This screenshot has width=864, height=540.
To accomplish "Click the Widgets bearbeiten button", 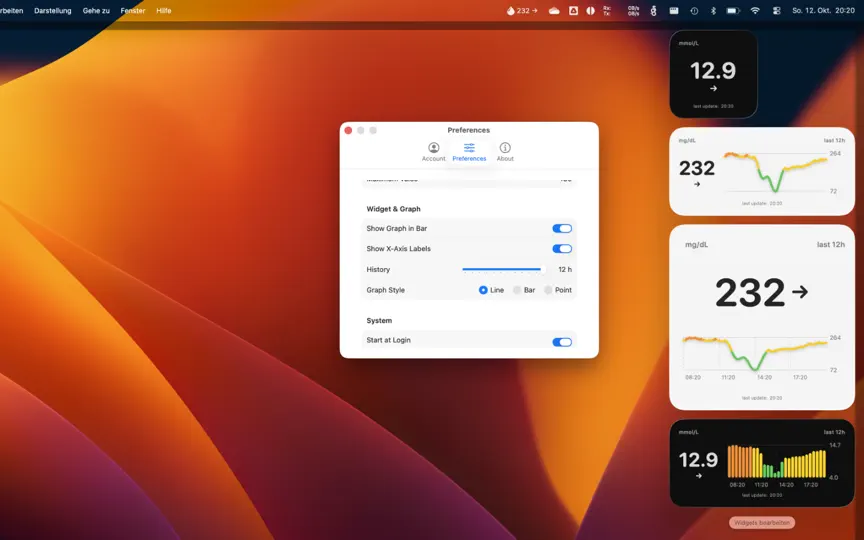I will pos(762,522).
